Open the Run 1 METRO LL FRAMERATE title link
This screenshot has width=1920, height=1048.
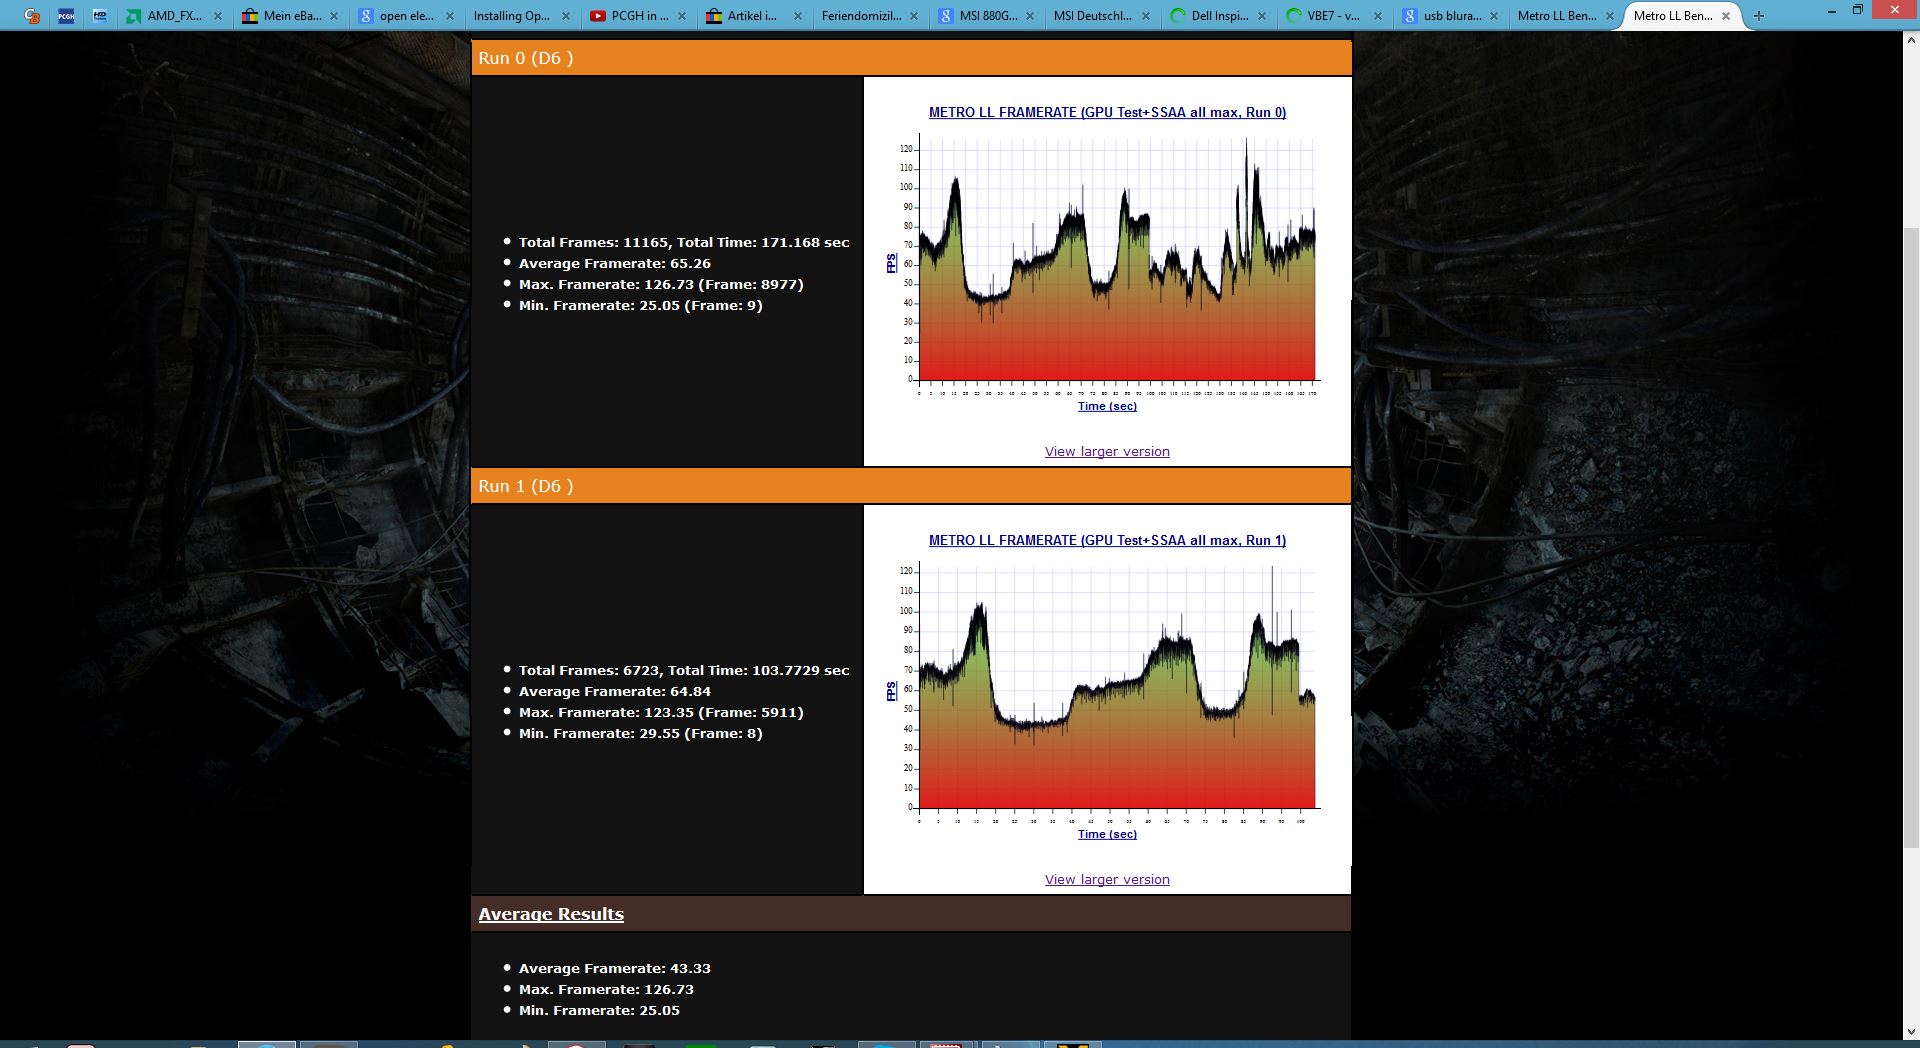coord(1107,540)
